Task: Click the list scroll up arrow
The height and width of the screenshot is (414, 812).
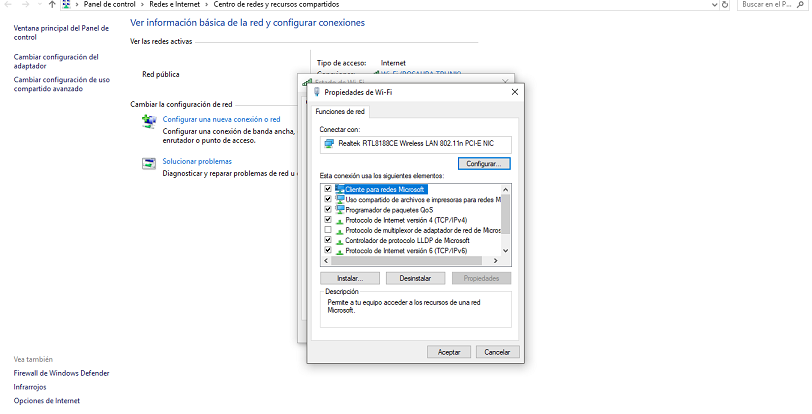Action: [x=506, y=190]
